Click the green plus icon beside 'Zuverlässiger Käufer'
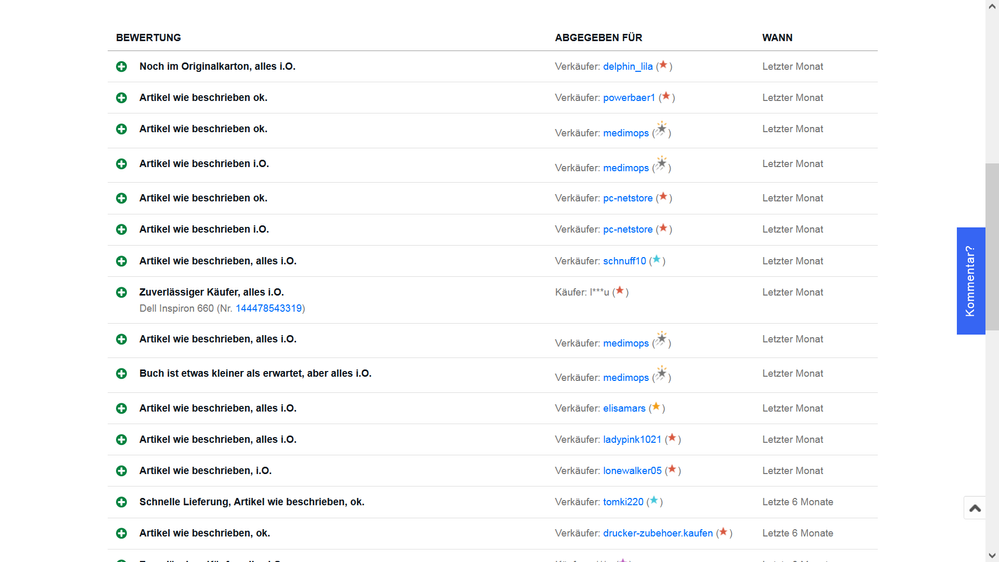The width and height of the screenshot is (999, 562). [121, 293]
